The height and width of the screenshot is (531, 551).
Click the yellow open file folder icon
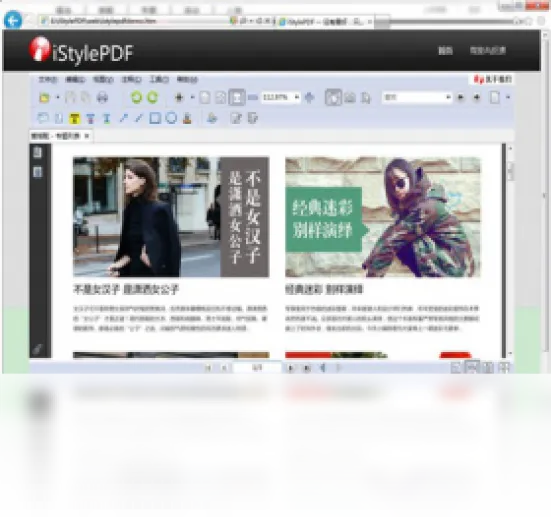click(x=45, y=97)
